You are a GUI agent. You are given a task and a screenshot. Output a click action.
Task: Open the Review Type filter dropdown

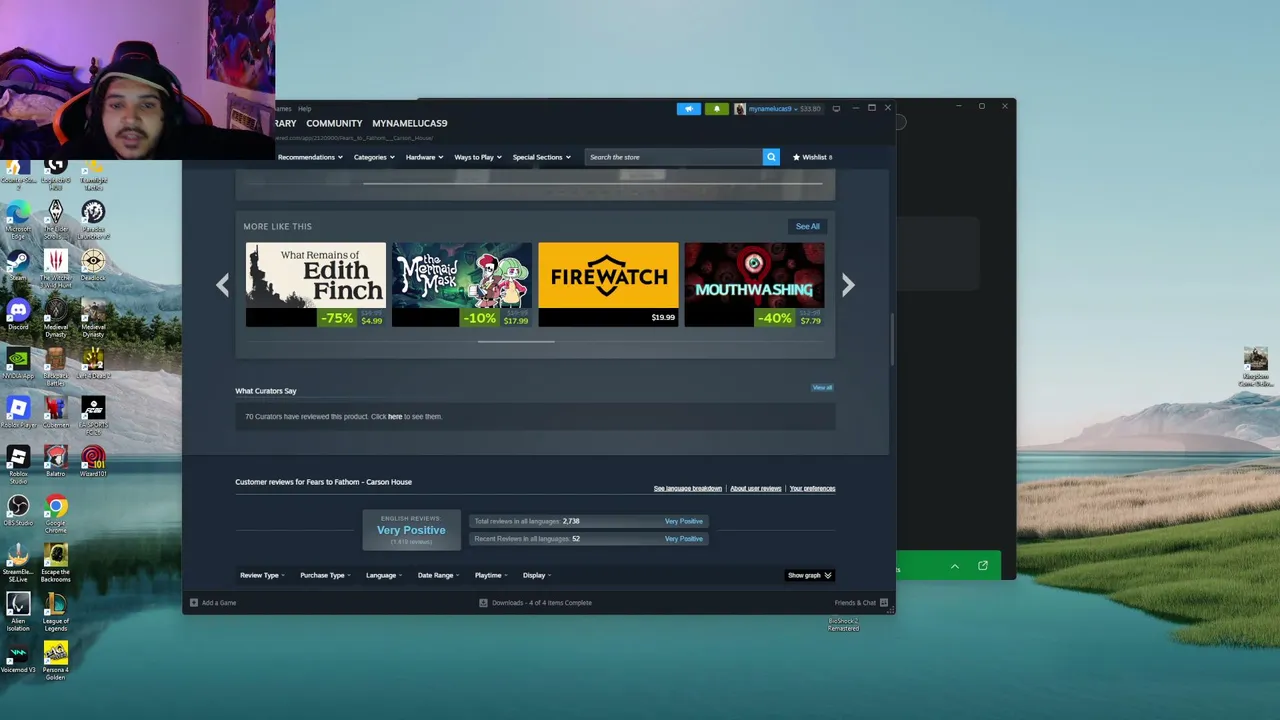click(262, 575)
